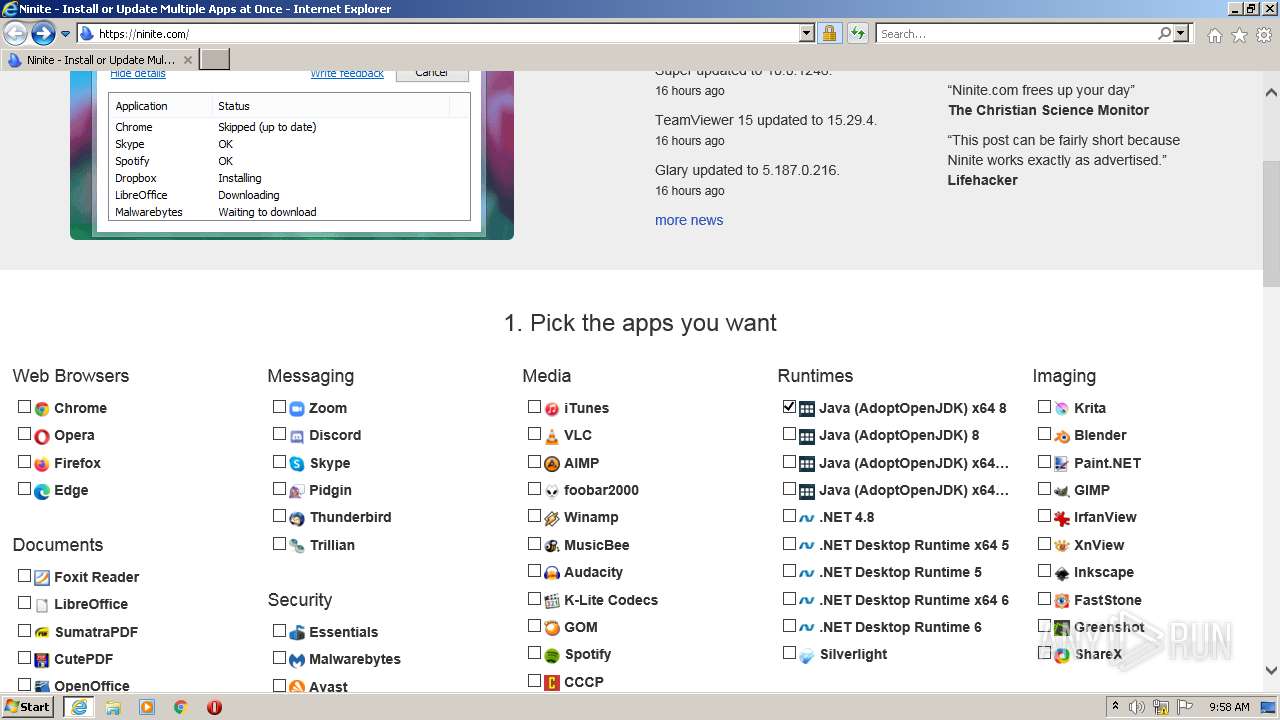Click the IrfanView red icon
Viewport: 1280px width, 720px height.
coord(1062,518)
